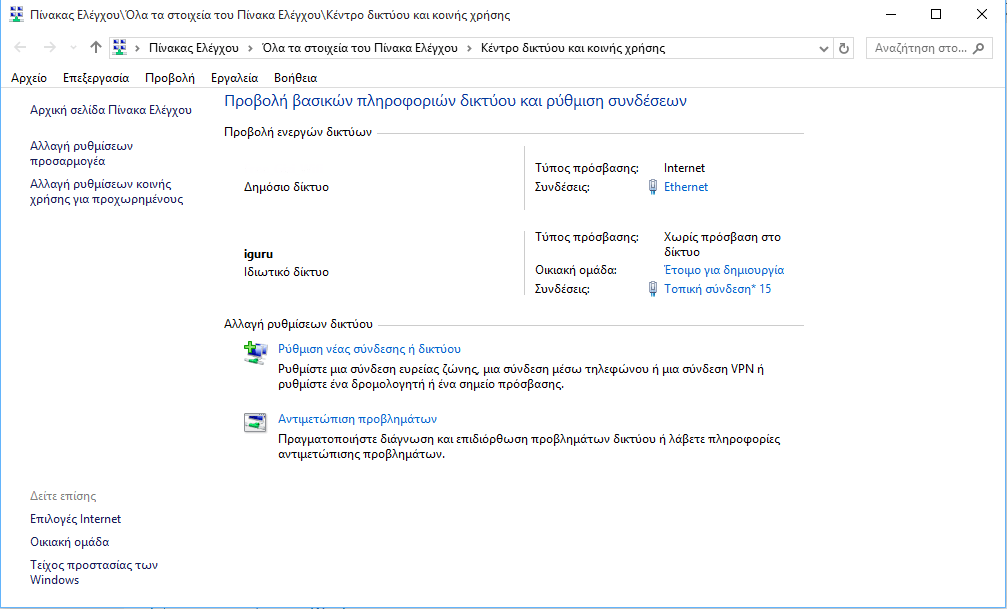Refresh the Control Panel view
Viewport: 1007px width, 609px height.
tap(844, 48)
